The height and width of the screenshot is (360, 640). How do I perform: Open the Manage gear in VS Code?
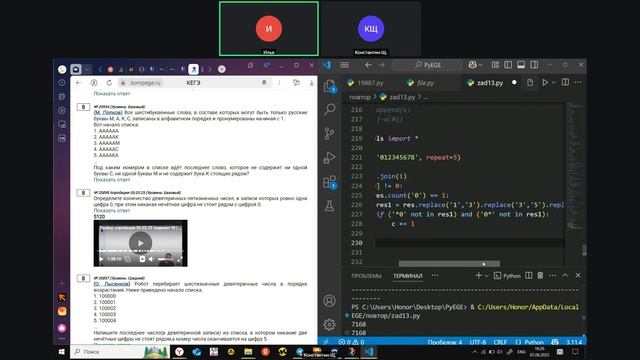coord(329,324)
